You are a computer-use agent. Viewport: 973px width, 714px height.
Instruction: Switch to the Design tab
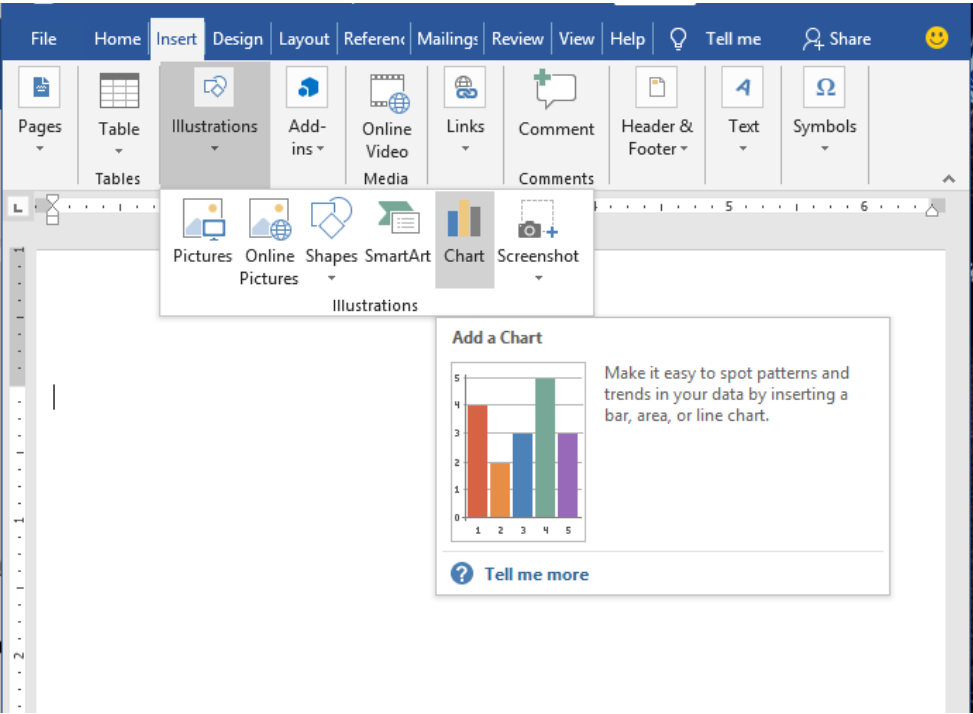click(x=238, y=38)
